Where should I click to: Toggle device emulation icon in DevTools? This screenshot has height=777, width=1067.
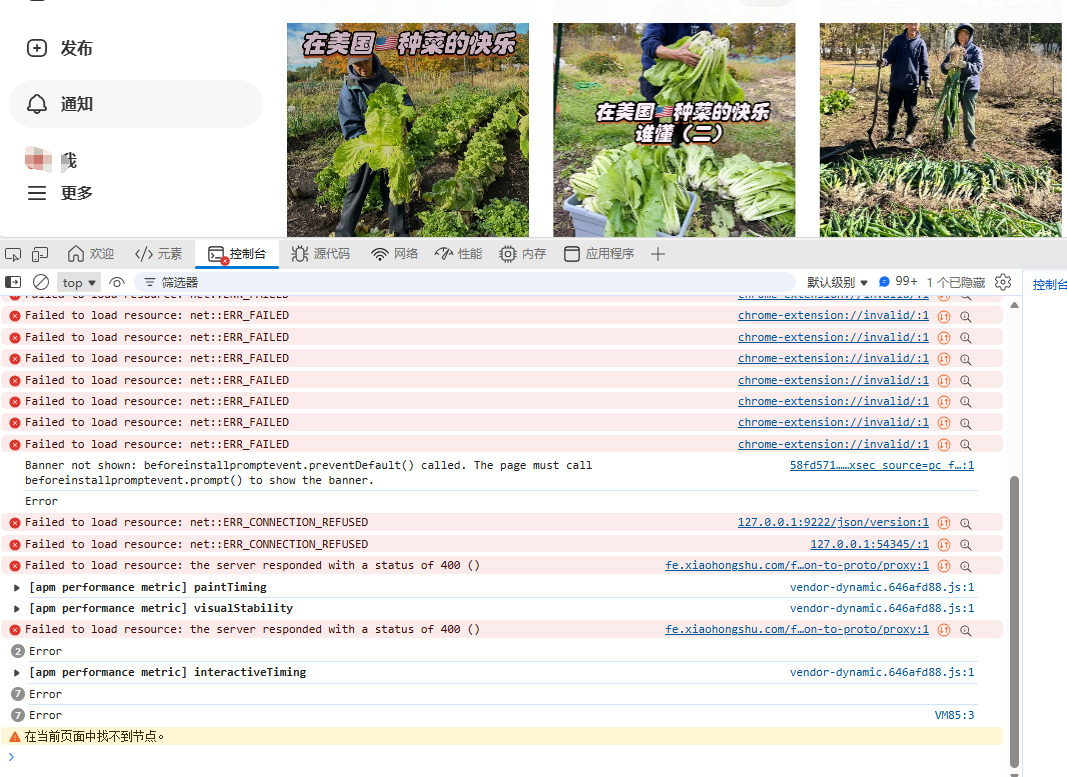(x=40, y=254)
